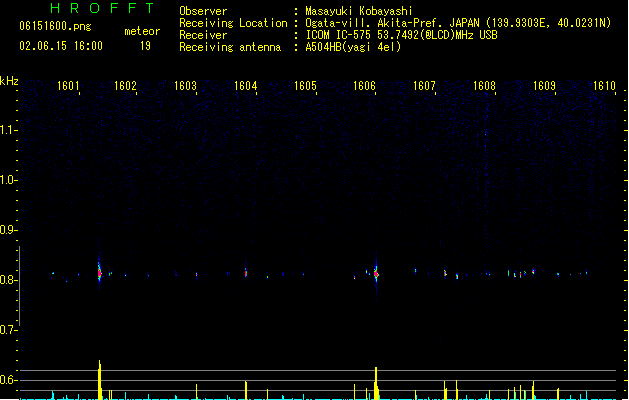Click the yellow power spike at 1606

pos(376,383)
